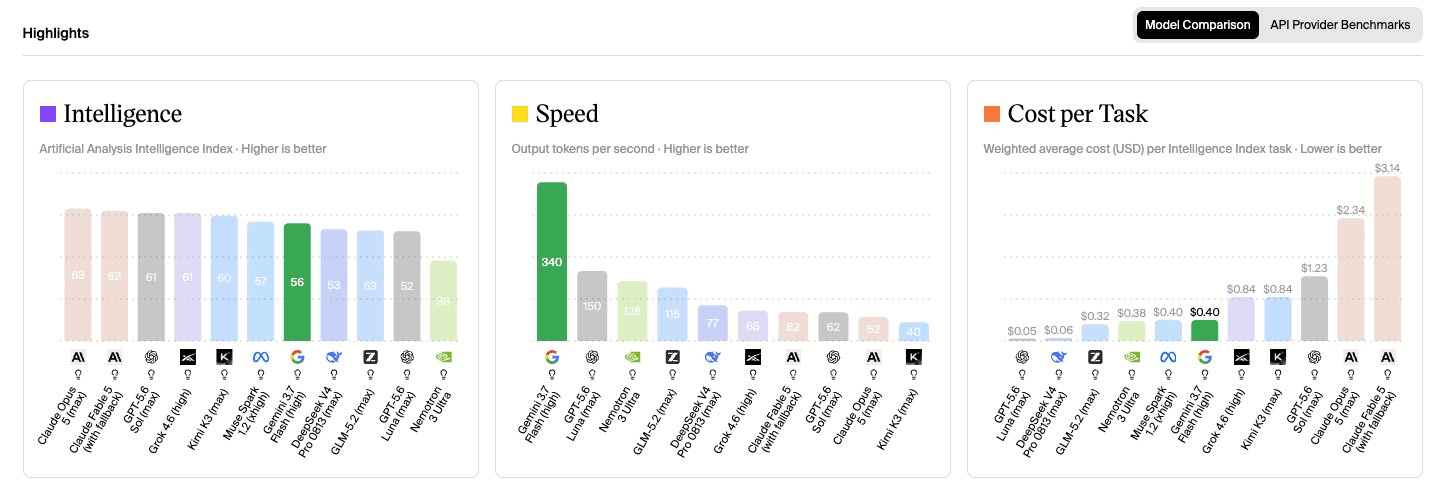
Task: Click the Kimi K logo in the Speed chart
Action: (x=913, y=356)
